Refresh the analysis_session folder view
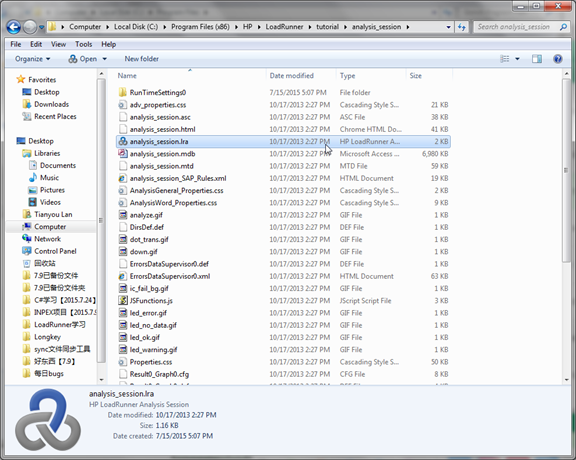 tap(462, 27)
